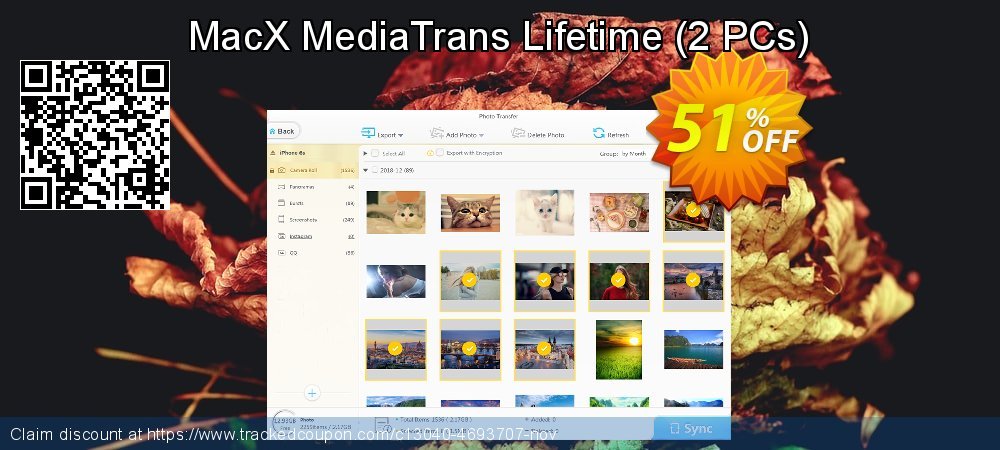Select the tabby cat close-up photo
This screenshot has width=1000, height=450.
pos(470,212)
